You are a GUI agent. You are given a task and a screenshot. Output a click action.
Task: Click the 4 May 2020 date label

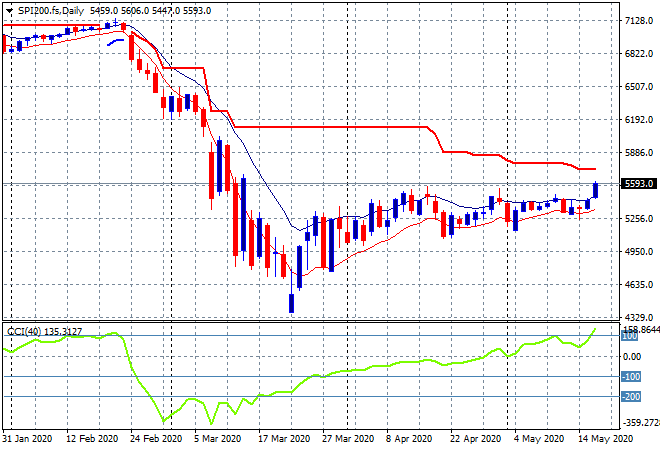(539, 439)
